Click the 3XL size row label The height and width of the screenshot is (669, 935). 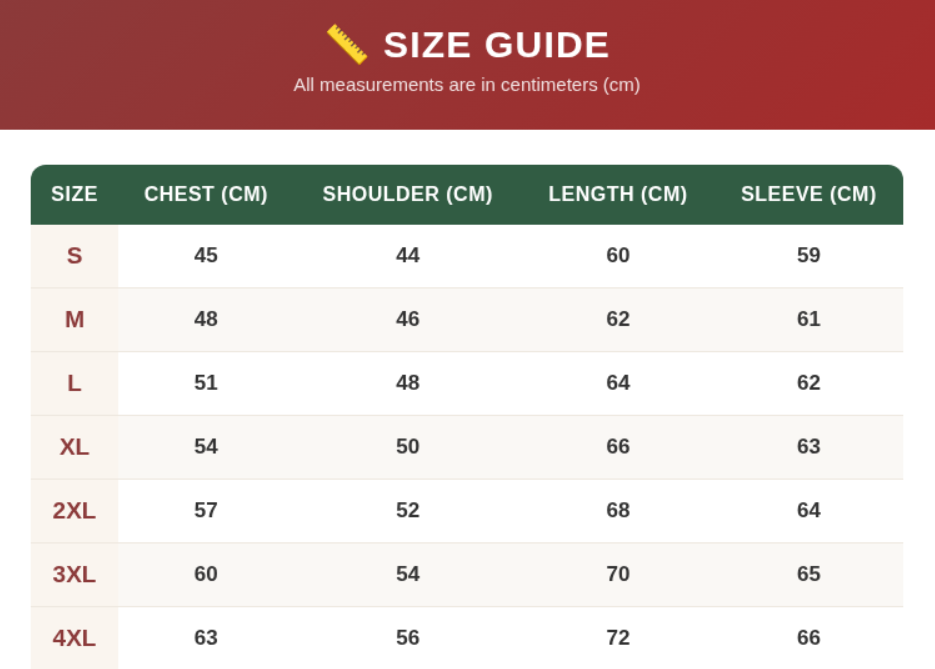tap(75, 575)
